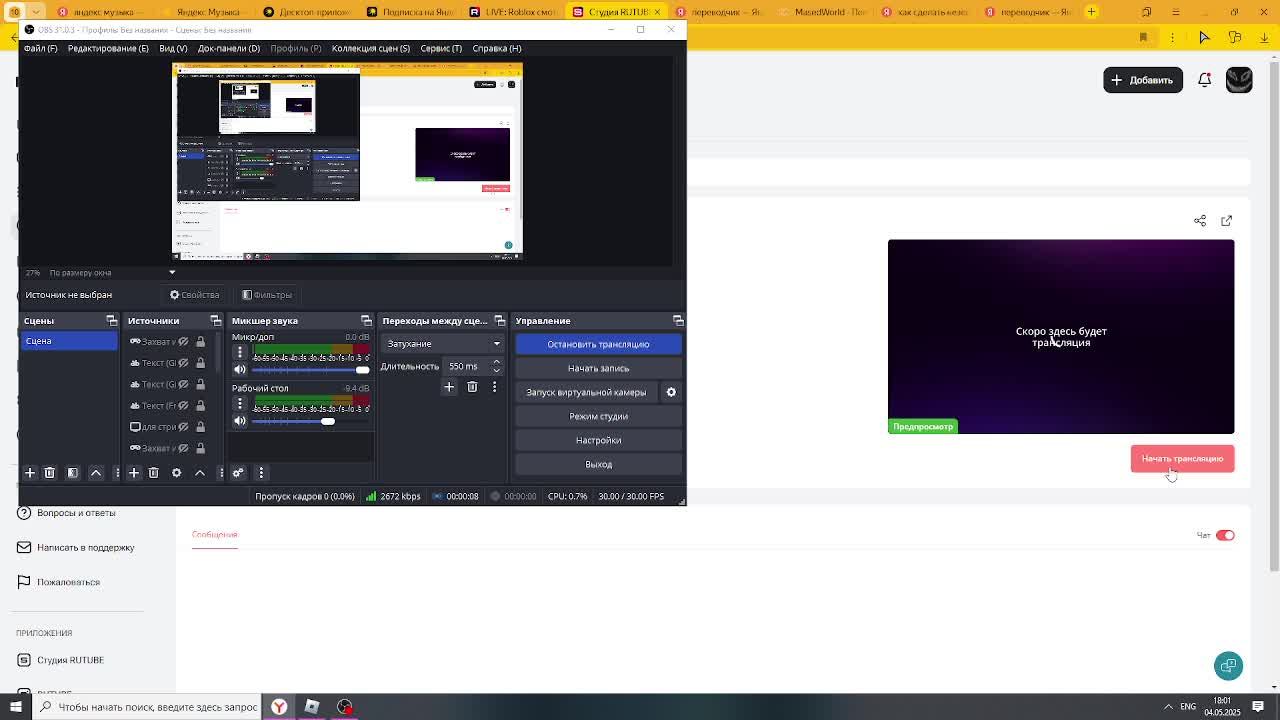Open OBS Настройки button
The width and height of the screenshot is (1280, 720).
[598, 440]
